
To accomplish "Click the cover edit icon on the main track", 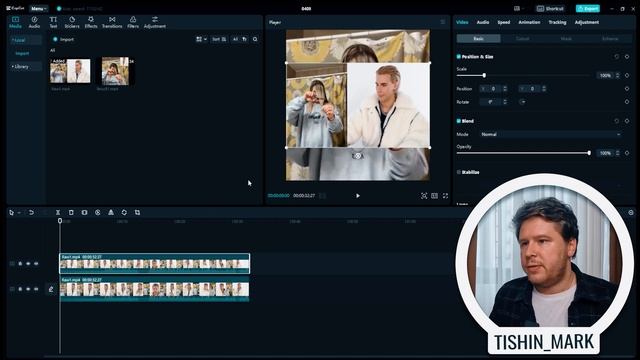I will pos(51,289).
